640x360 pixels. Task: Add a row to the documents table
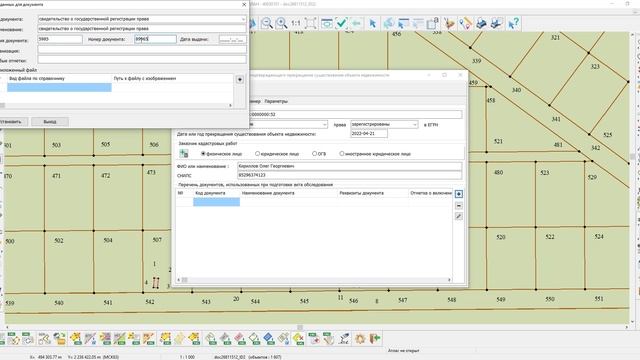[x=459, y=194]
